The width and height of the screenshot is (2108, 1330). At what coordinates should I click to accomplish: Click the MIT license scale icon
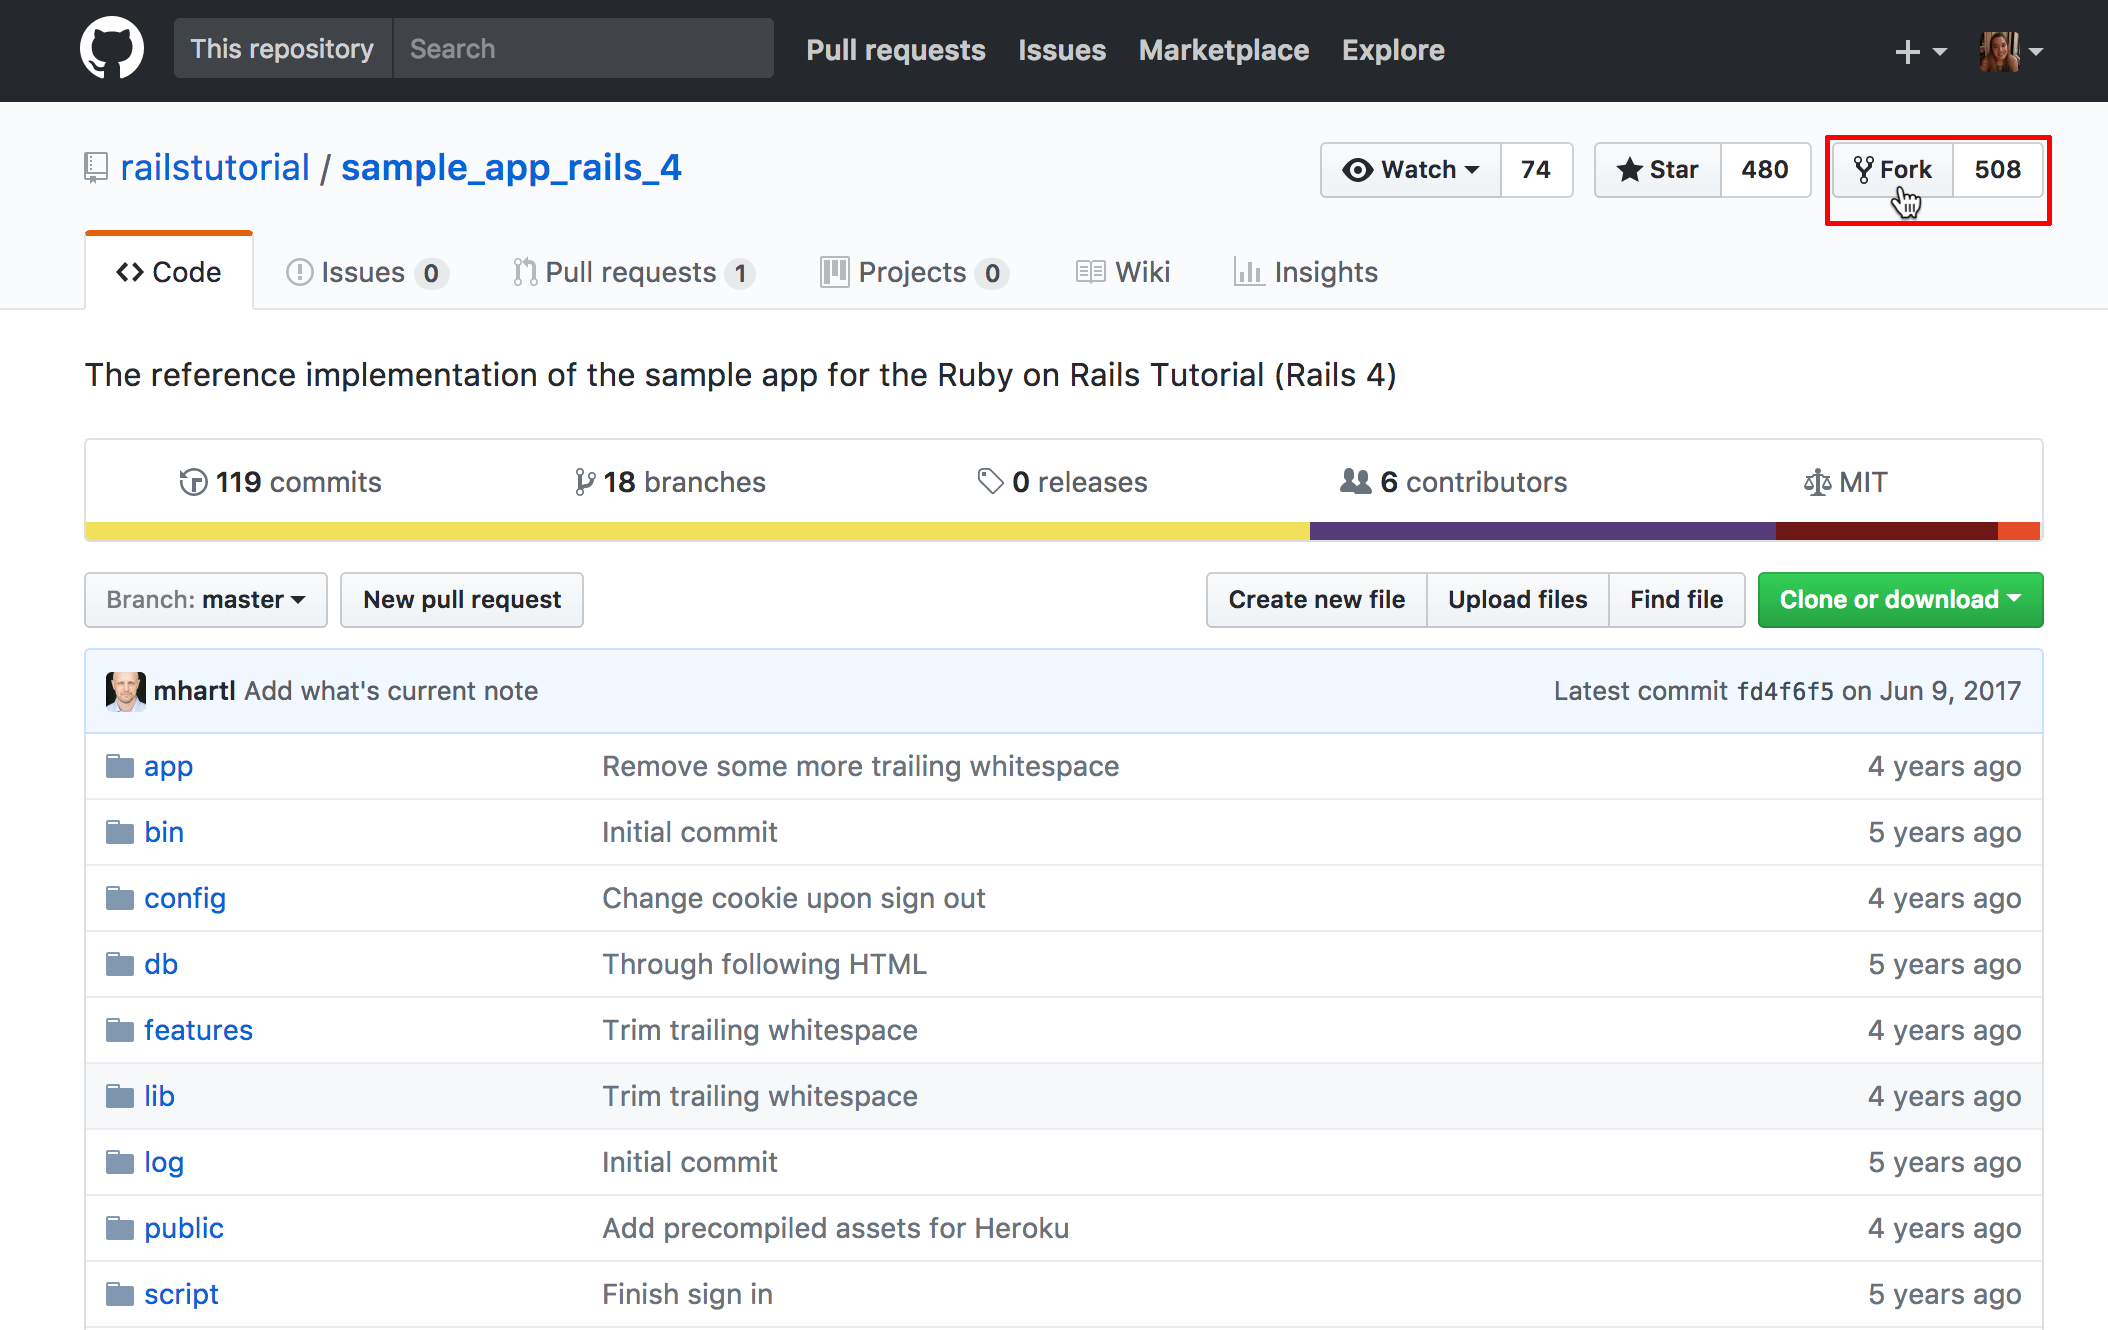[1817, 482]
